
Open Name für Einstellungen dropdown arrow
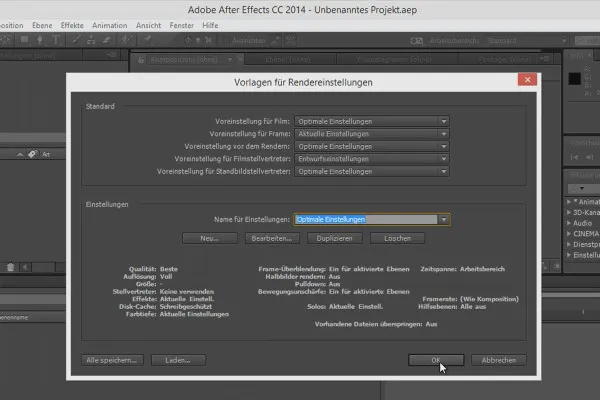pyautogui.click(x=443, y=220)
